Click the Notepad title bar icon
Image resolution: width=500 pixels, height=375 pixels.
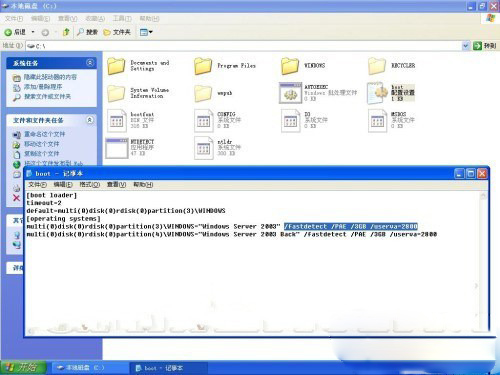[x=29, y=173]
